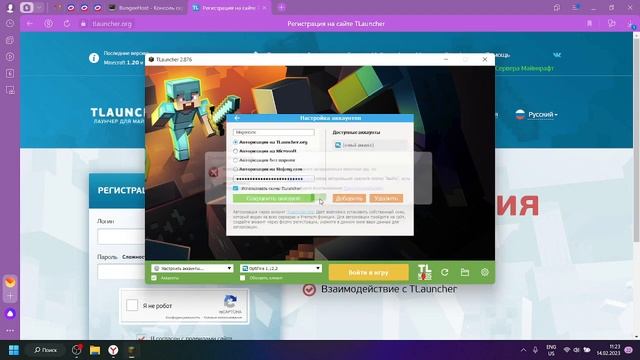
Task: Click the plus icon in browser sidebar
Action: click(x=10, y=296)
